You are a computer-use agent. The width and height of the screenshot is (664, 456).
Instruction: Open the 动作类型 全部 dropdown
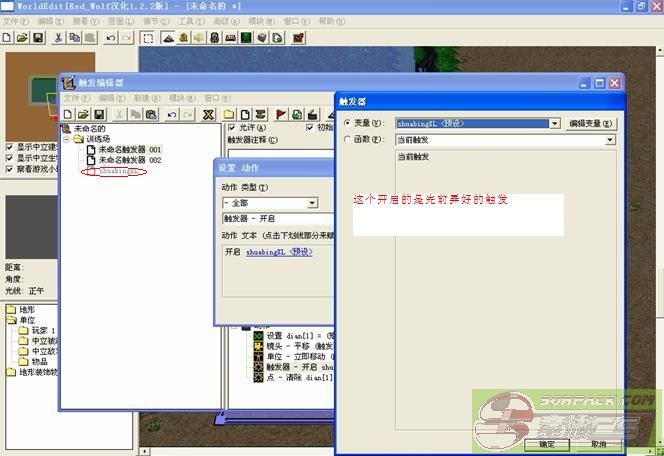(x=312, y=203)
